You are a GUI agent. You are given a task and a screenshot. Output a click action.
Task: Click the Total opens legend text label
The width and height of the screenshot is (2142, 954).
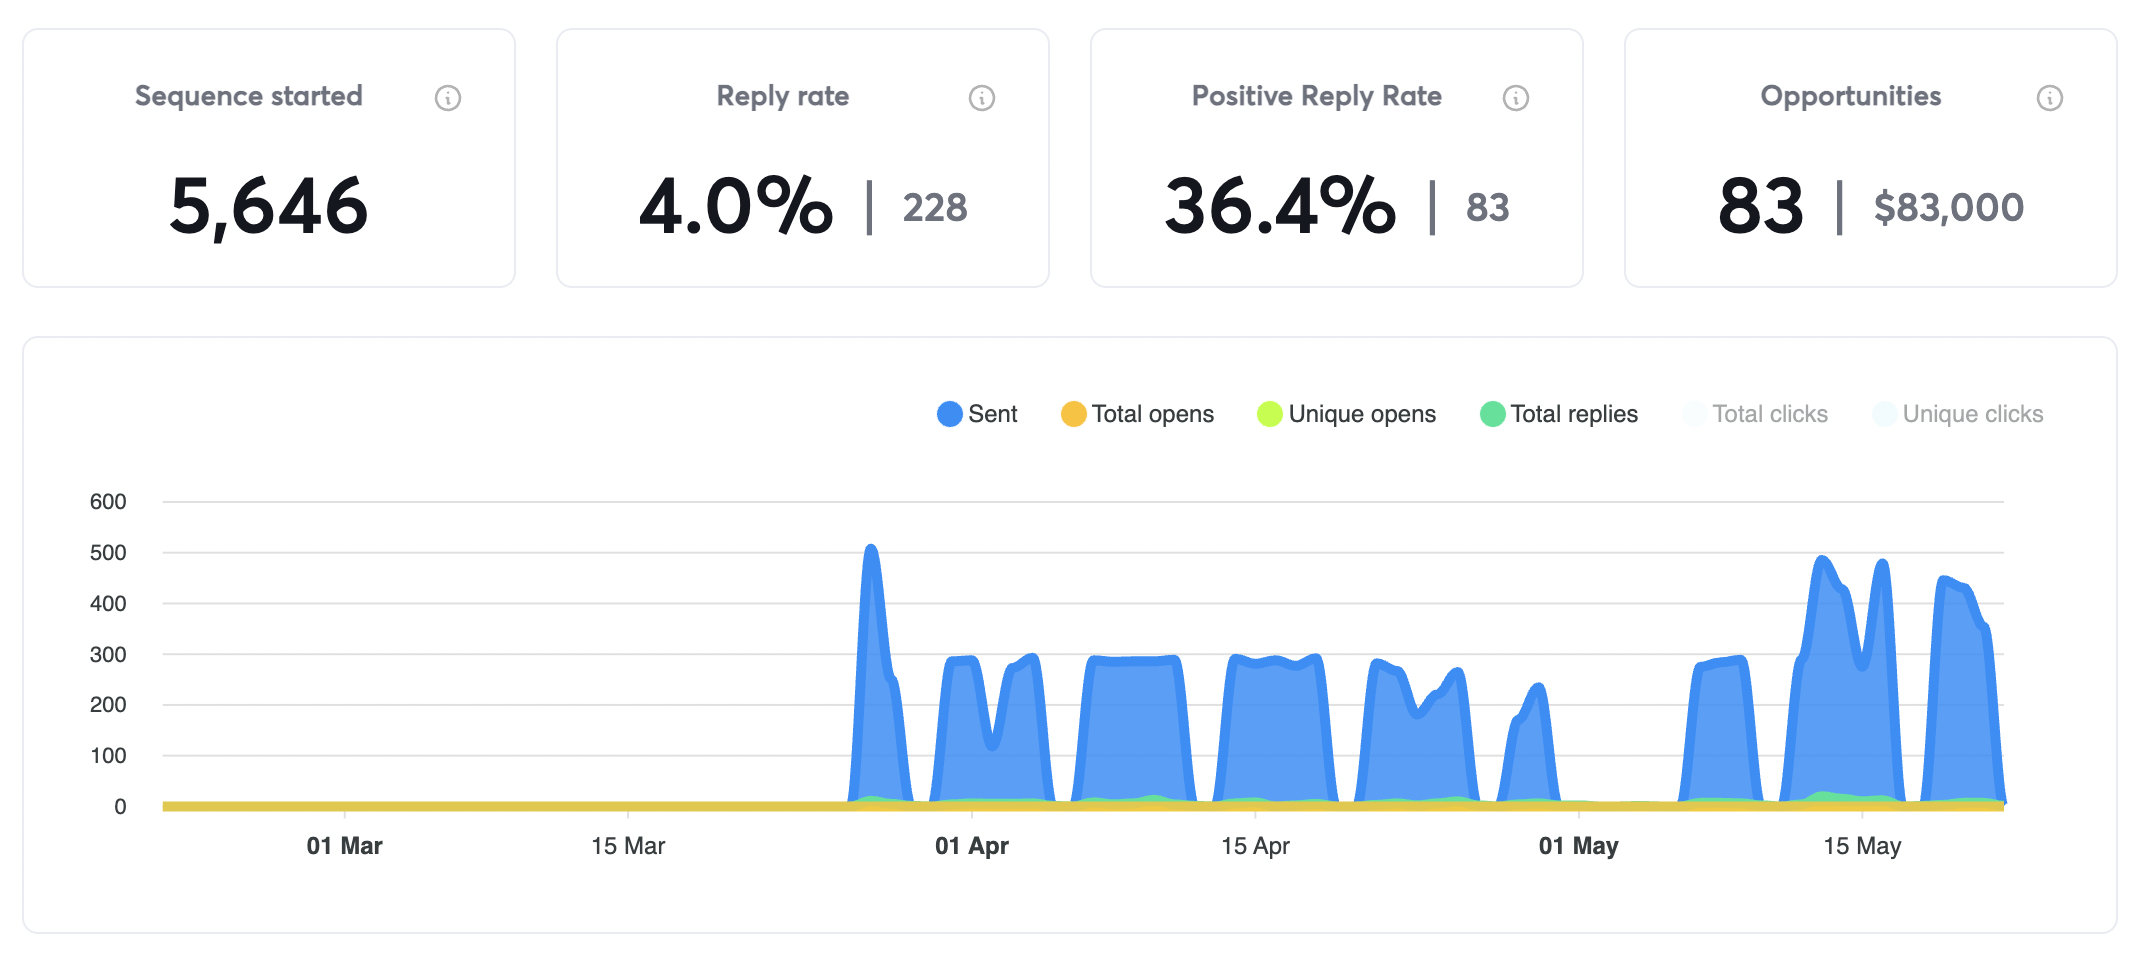coord(1152,413)
